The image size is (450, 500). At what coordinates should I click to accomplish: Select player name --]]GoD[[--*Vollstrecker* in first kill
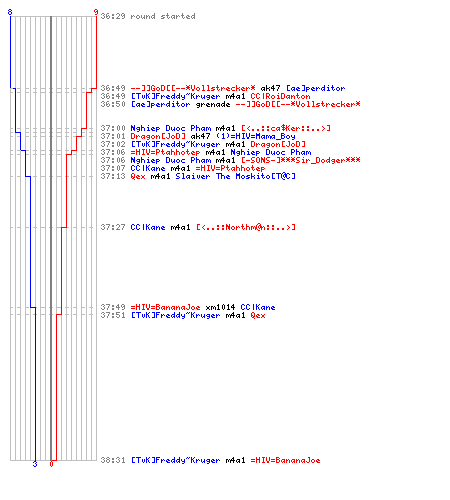coord(193,88)
